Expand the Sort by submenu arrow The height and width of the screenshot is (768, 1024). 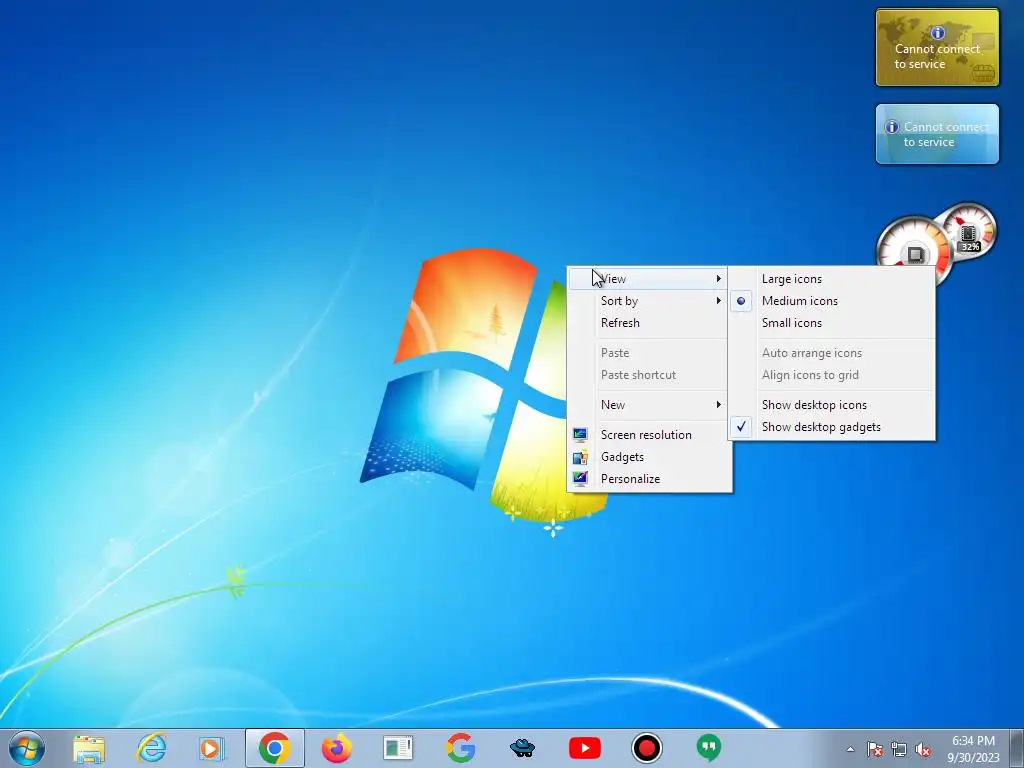click(x=718, y=301)
